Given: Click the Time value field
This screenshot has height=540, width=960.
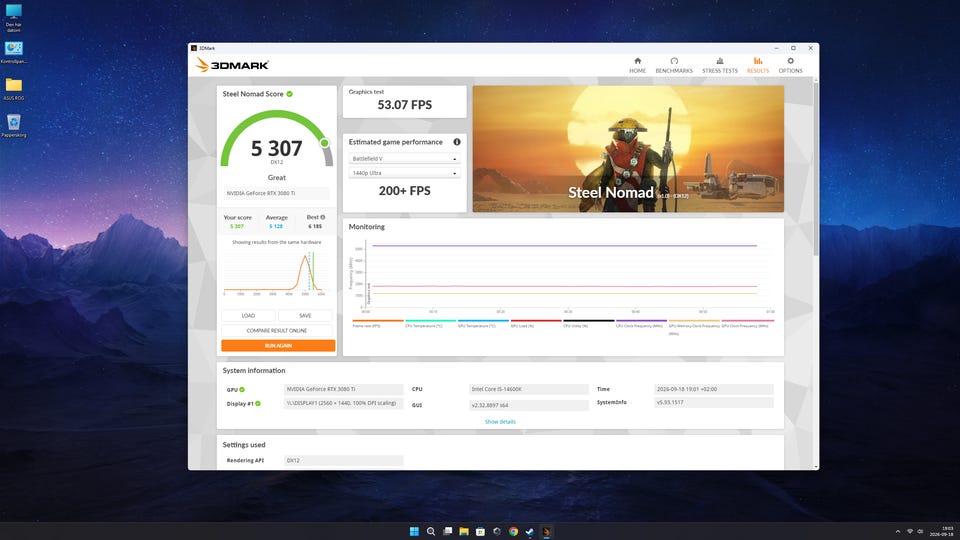Looking at the screenshot, I should point(714,389).
